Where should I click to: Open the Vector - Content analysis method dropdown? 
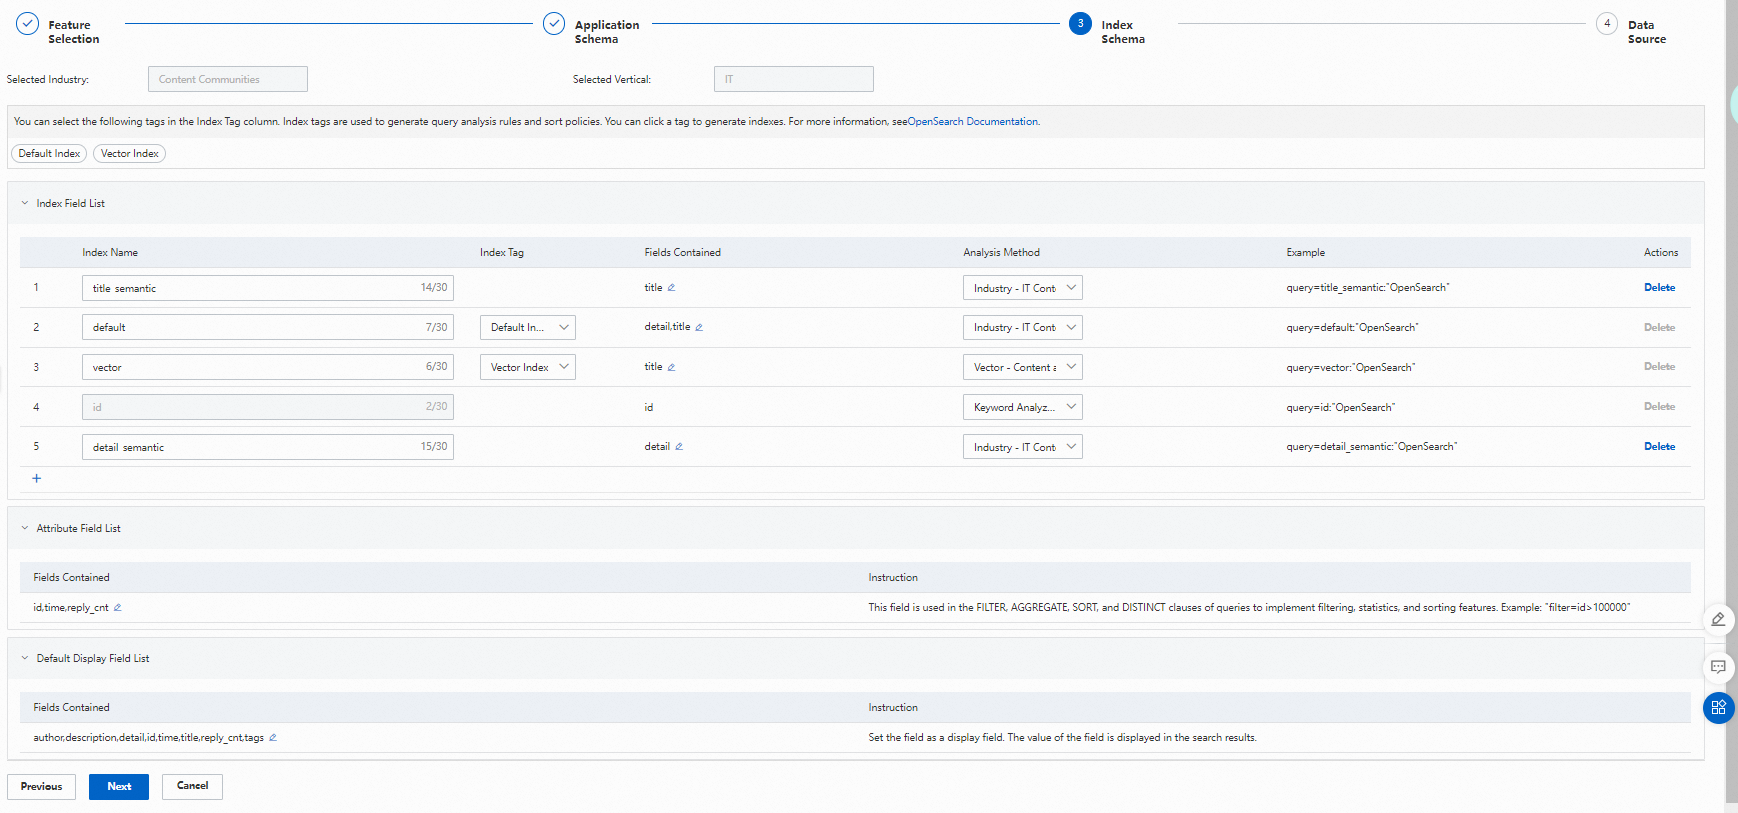[x=1023, y=367]
